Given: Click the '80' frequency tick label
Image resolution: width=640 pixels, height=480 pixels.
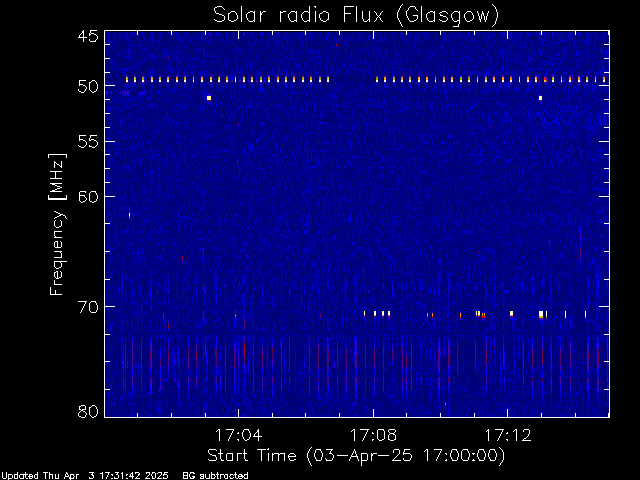Looking at the screenshot, I should [x=88, y=411].
